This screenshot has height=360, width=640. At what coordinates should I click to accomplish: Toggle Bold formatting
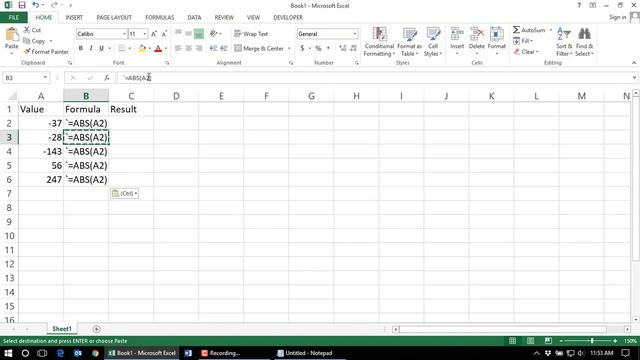(81, 48)
